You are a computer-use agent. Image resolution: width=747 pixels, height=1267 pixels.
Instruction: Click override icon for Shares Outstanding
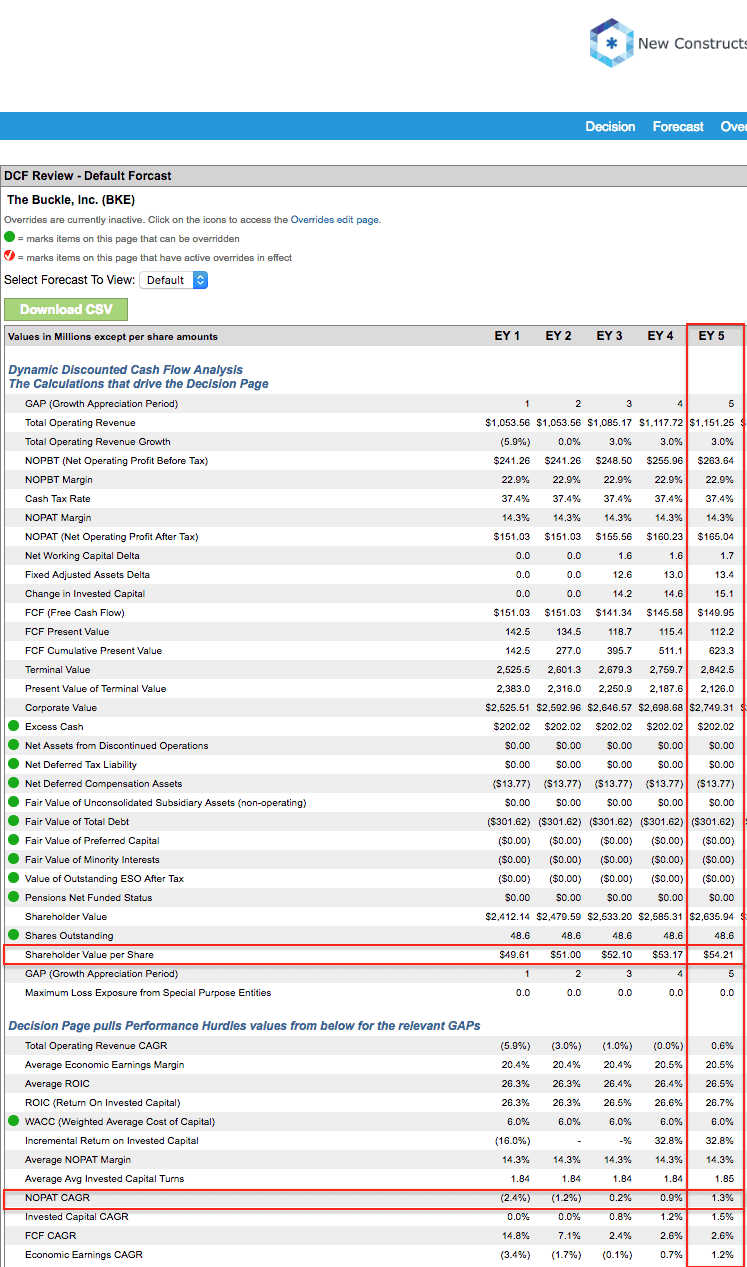click(x=13, y=935)
